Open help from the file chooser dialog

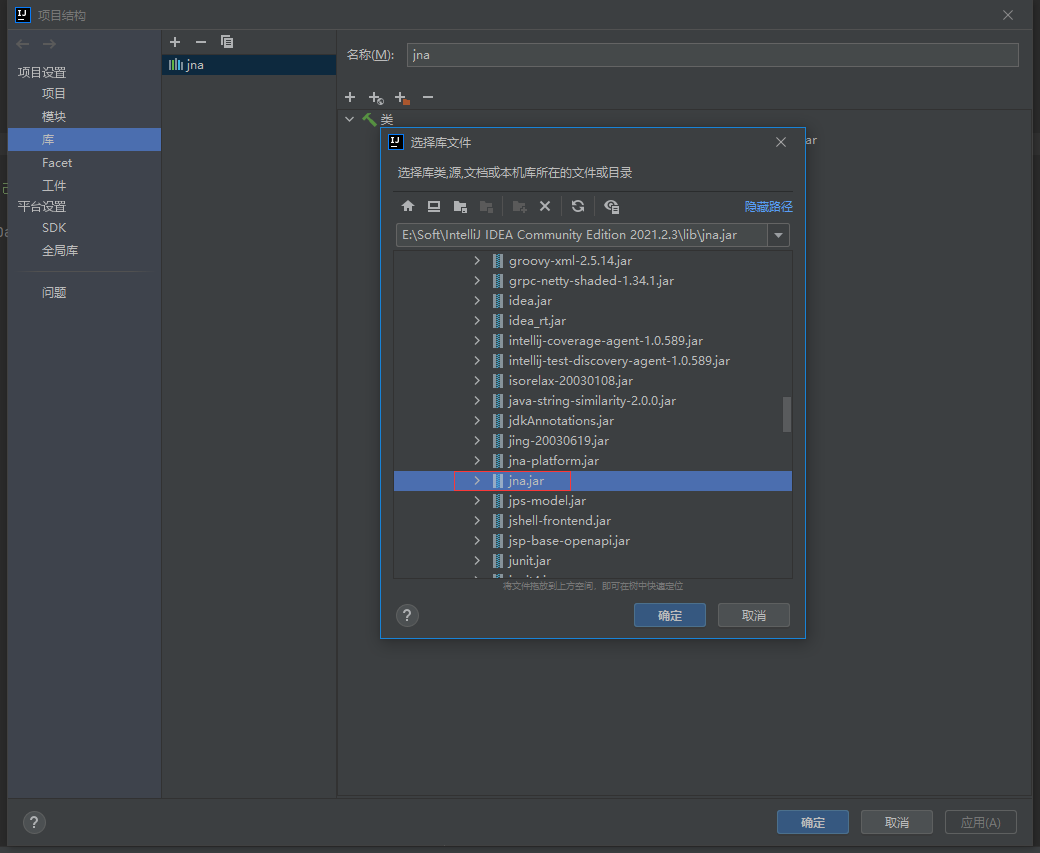coord(407,616)
